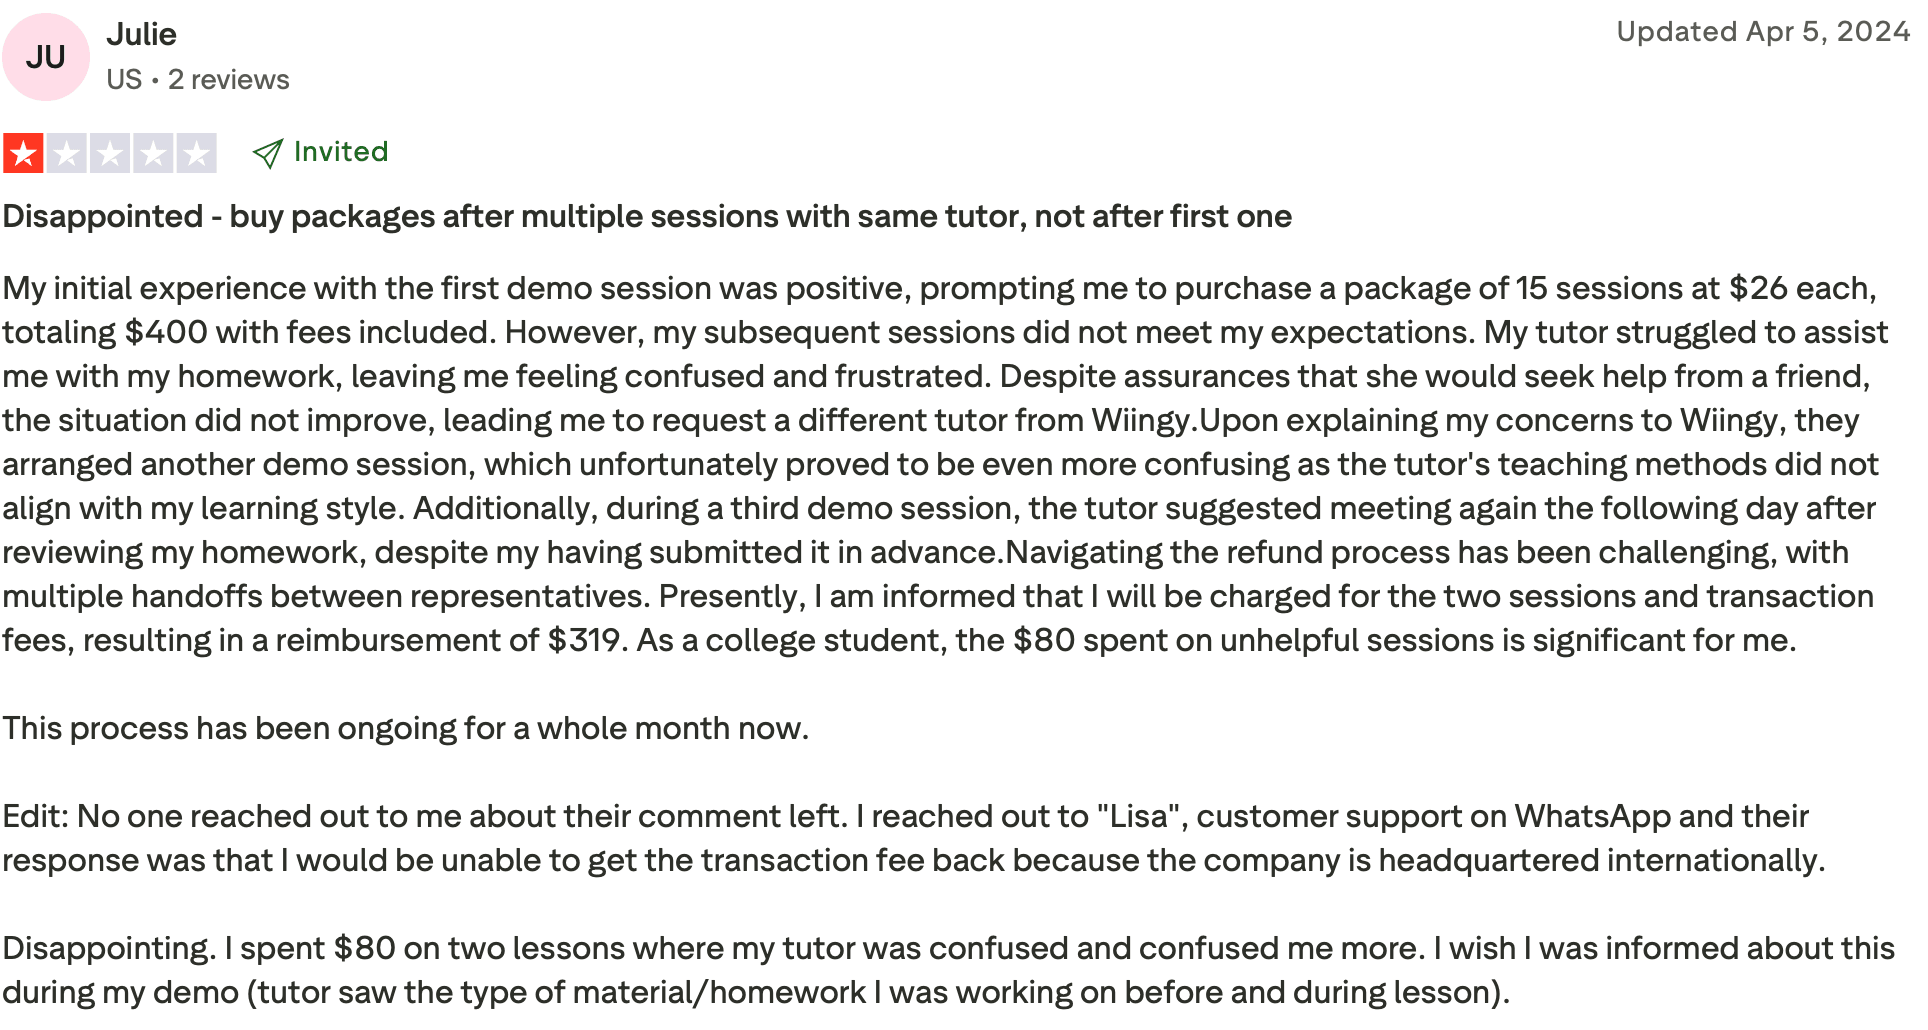This screenshot has width=1928, height=1030.
Task: Click the word "WhatsApp" in the edit
Action: [1592, 816]
